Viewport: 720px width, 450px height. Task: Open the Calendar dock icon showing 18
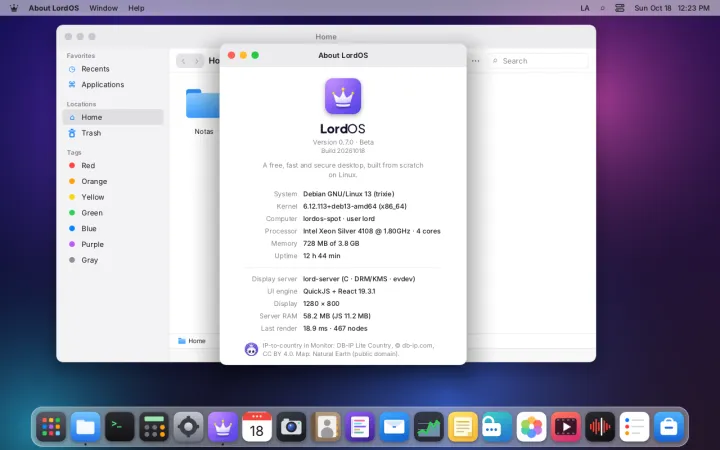coord(257,427)
